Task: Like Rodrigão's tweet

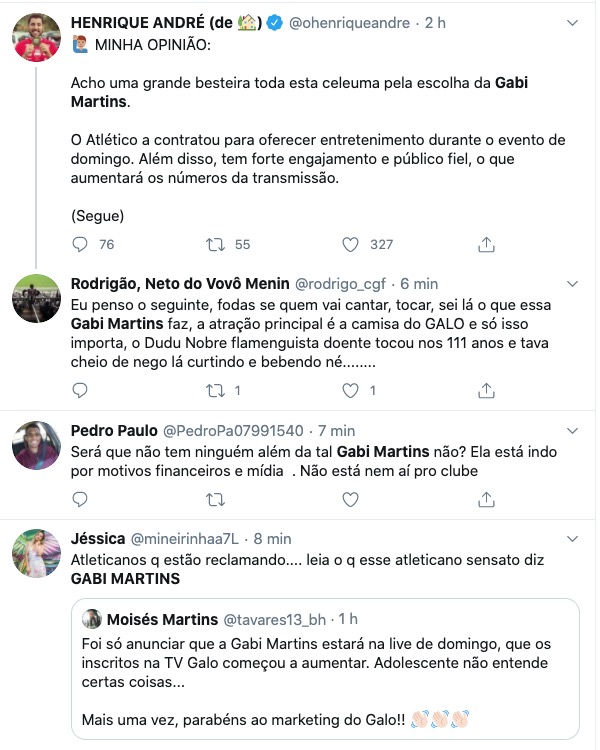Action: pyautogui.click(x=350, y=390)
